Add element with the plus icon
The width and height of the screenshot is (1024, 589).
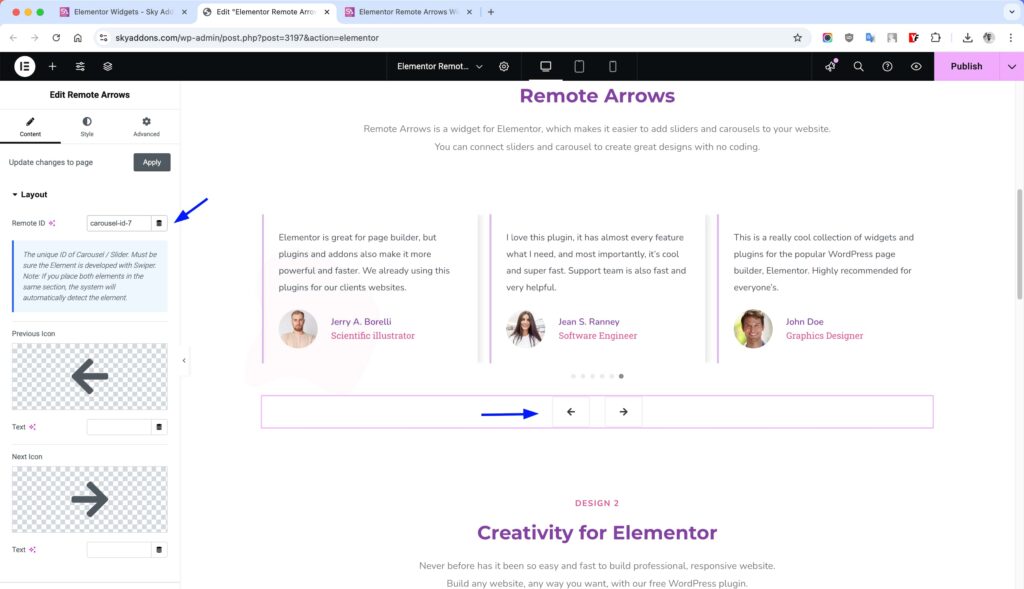click(x=52, y=66)
